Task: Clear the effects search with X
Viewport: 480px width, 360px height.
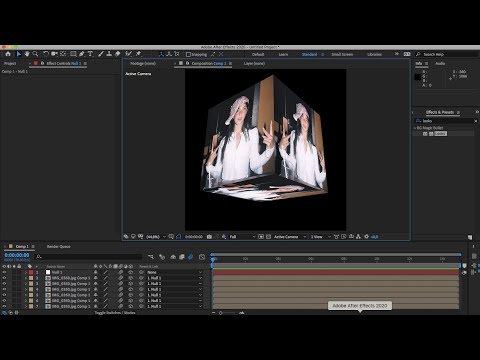Action: [475, 121]
